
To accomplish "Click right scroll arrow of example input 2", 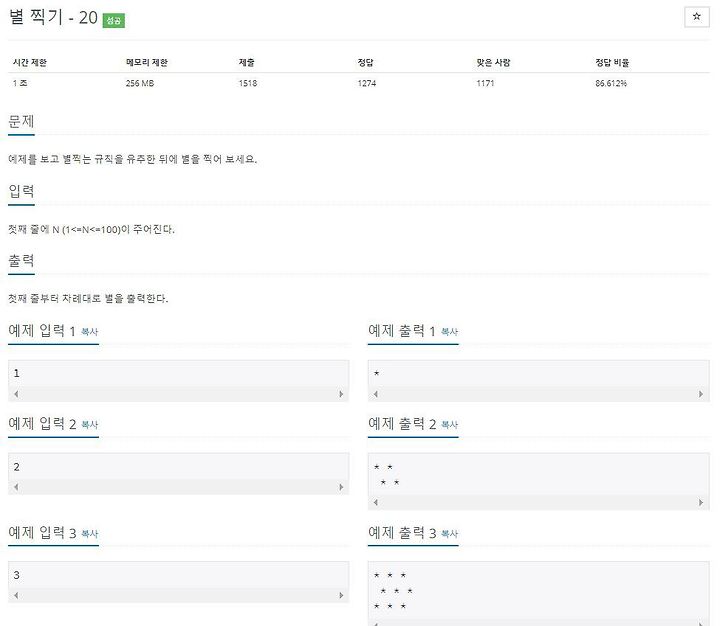I will click(341, 487).
